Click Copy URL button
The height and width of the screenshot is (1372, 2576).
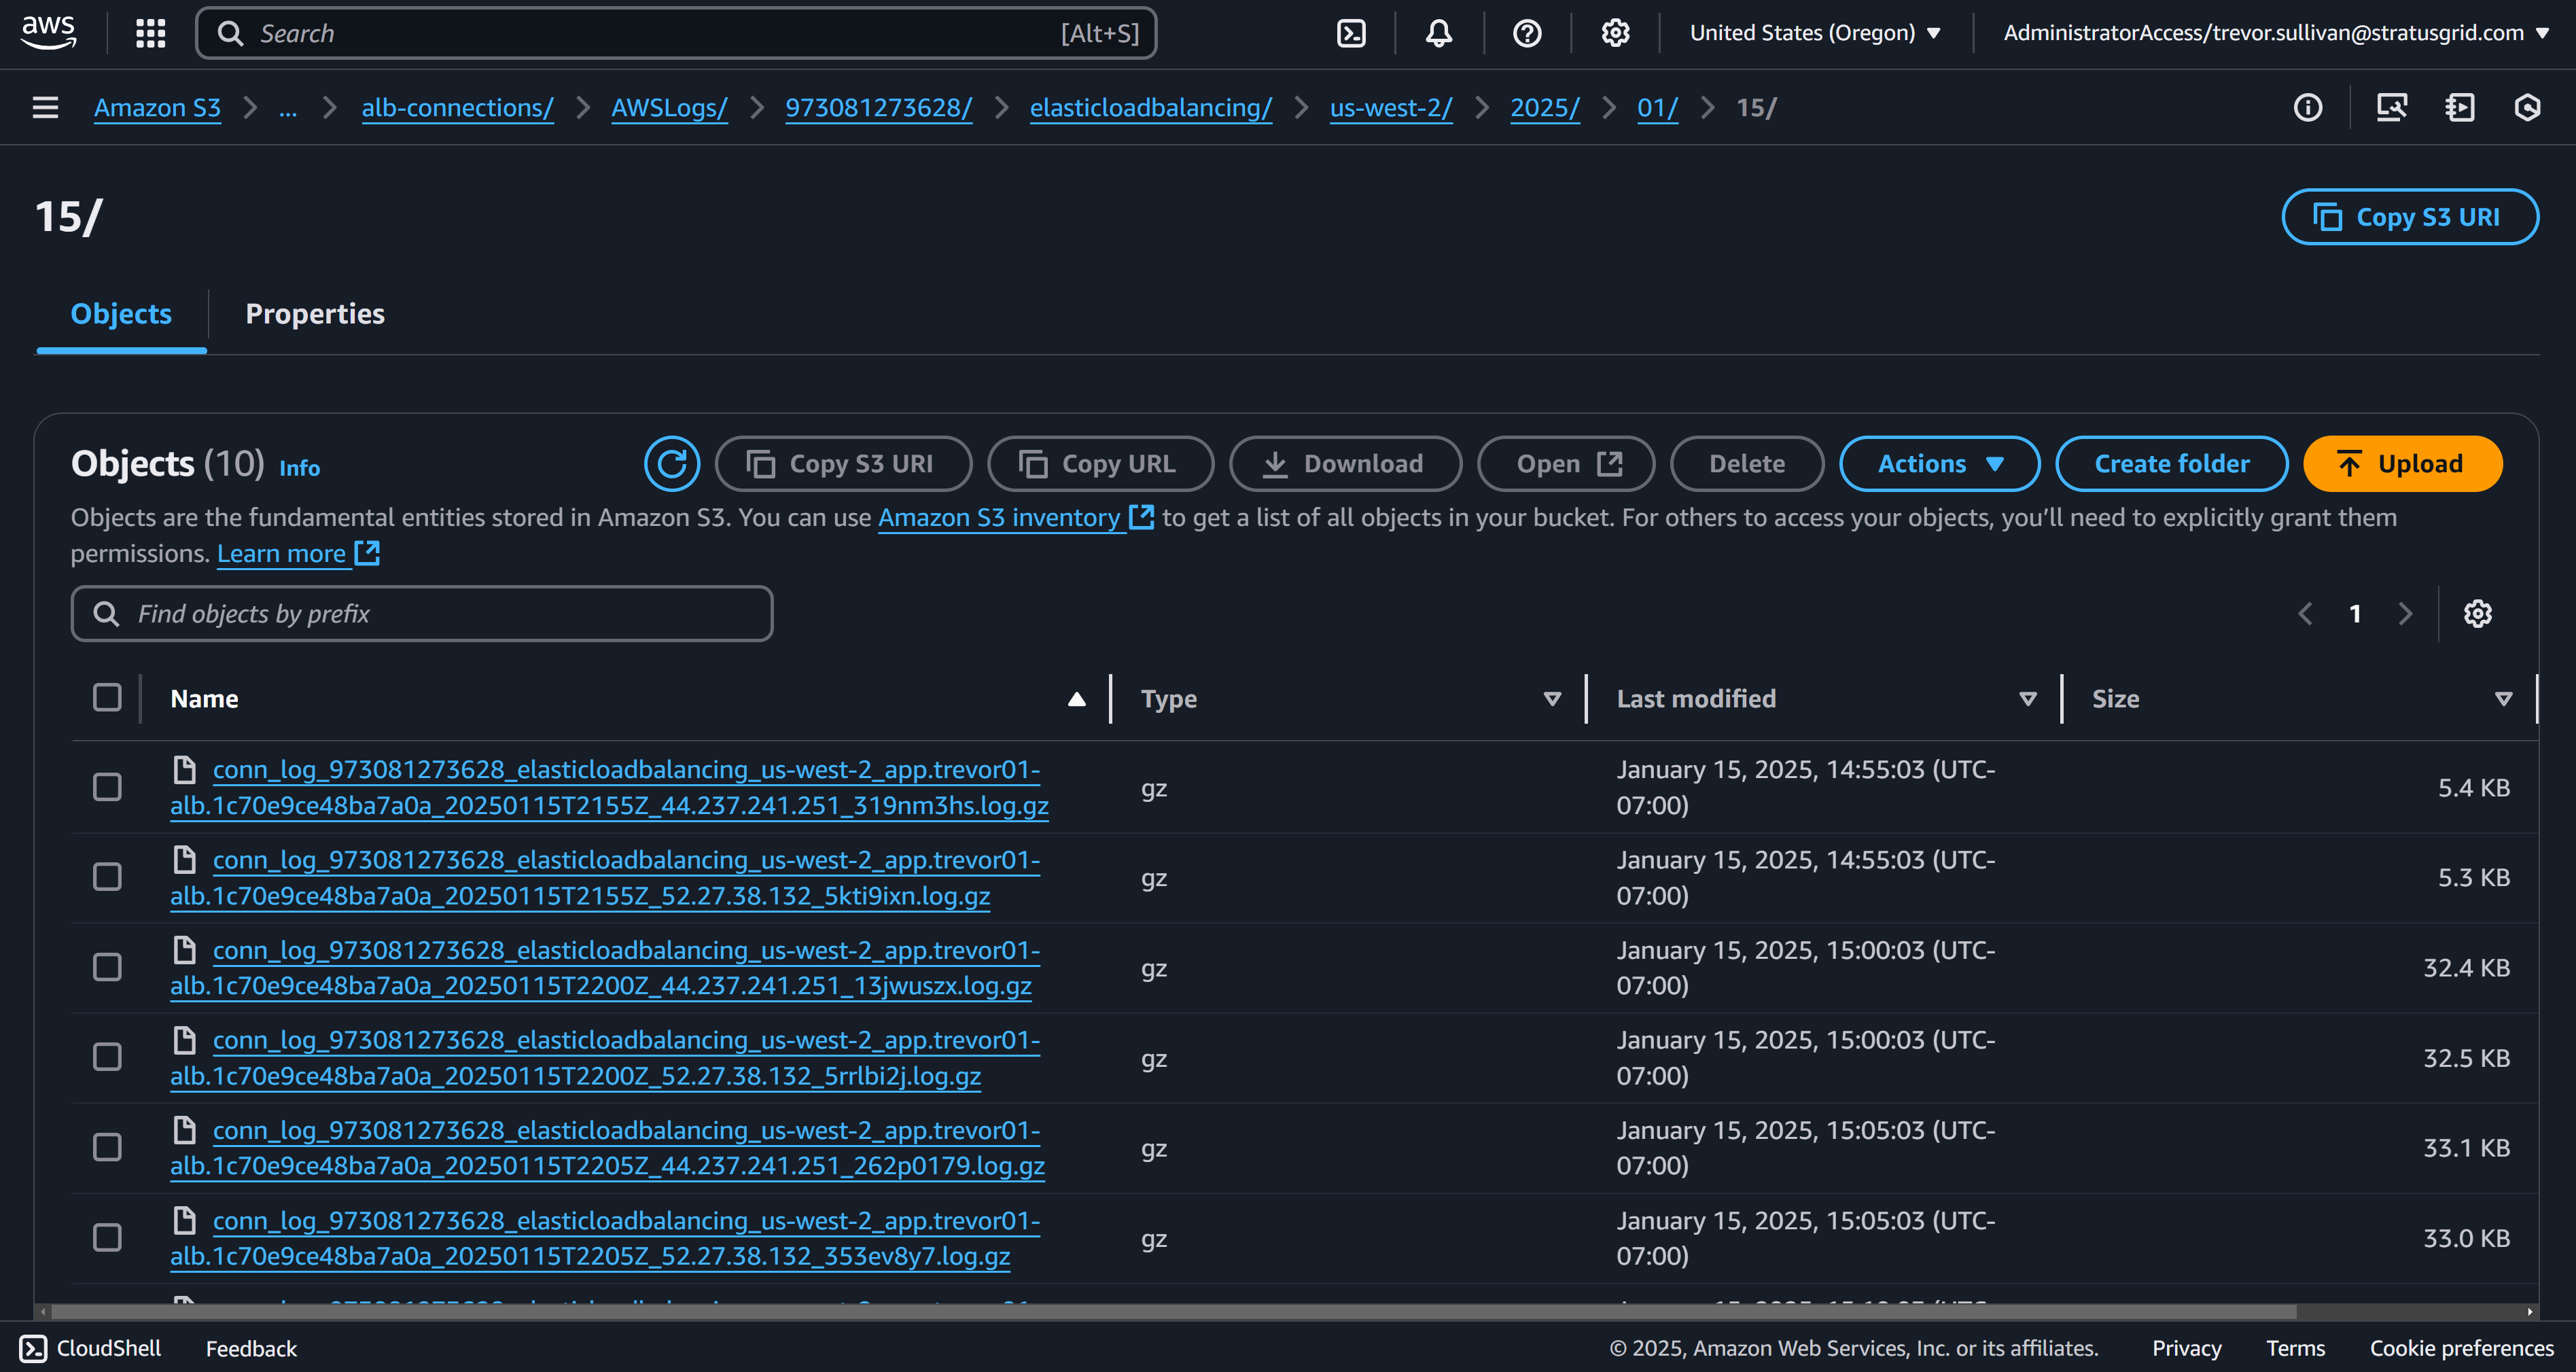pos(1100,464)
